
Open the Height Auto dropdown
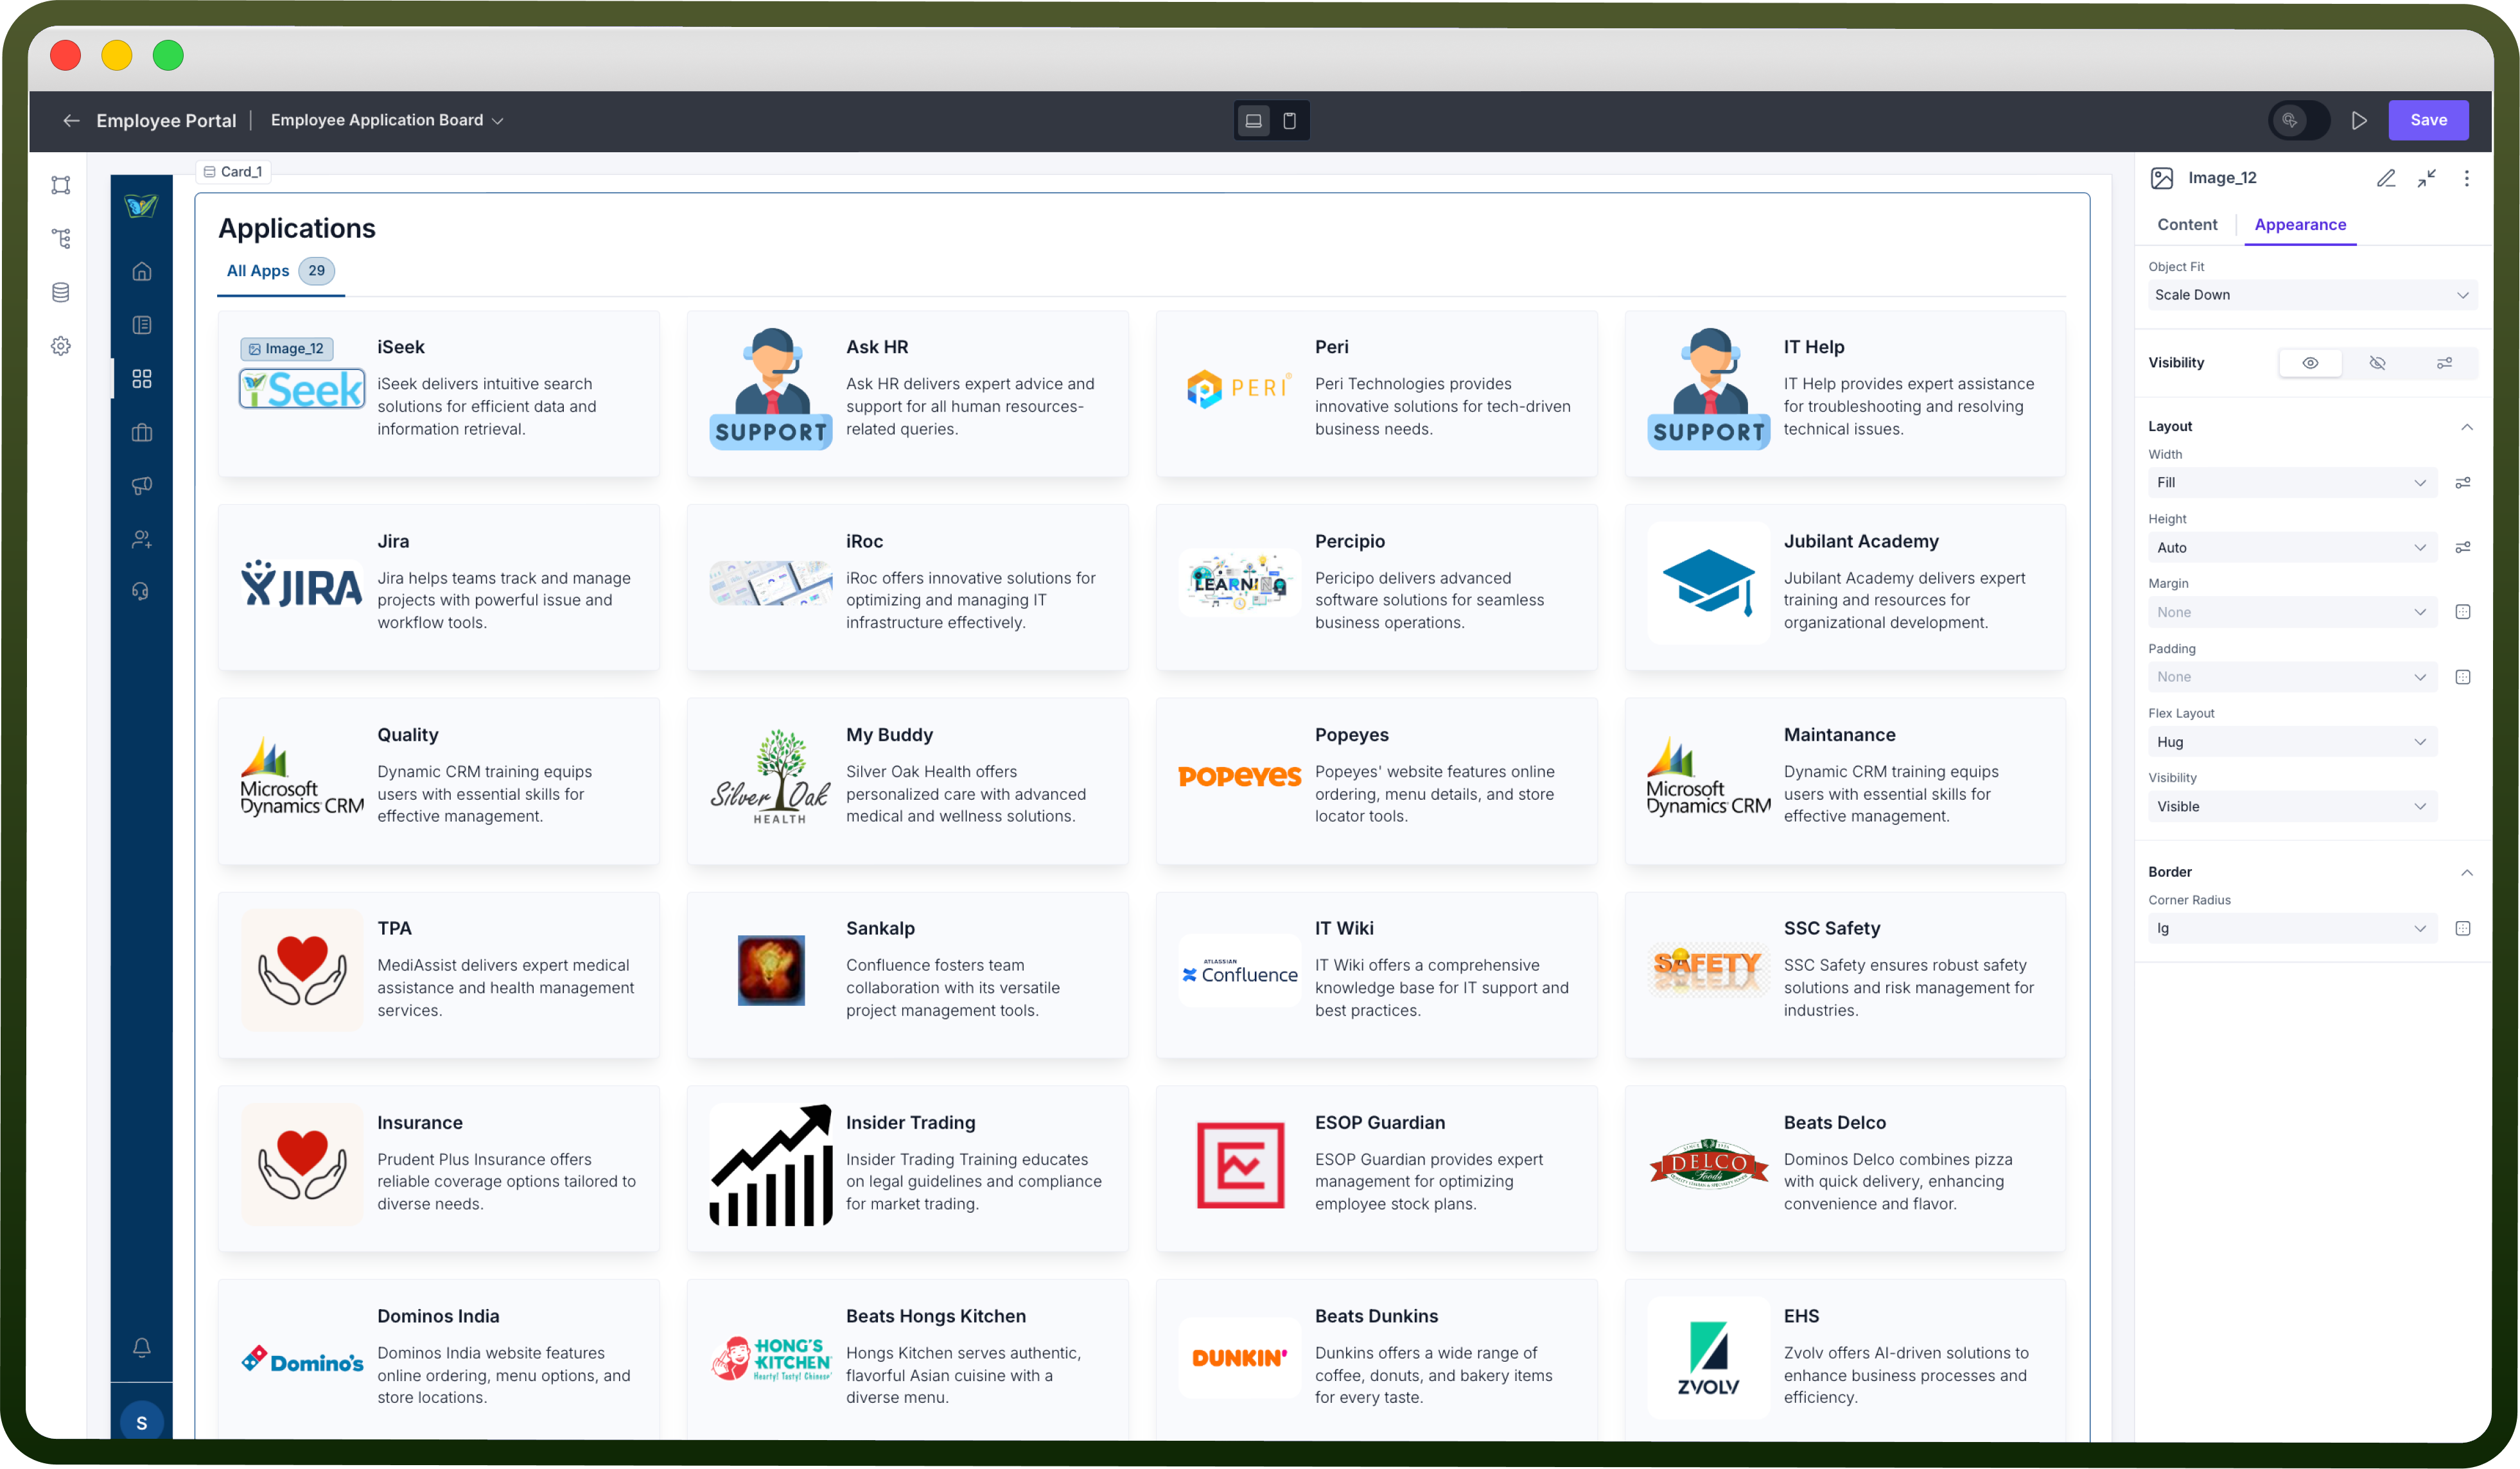tap(2292, 548)
